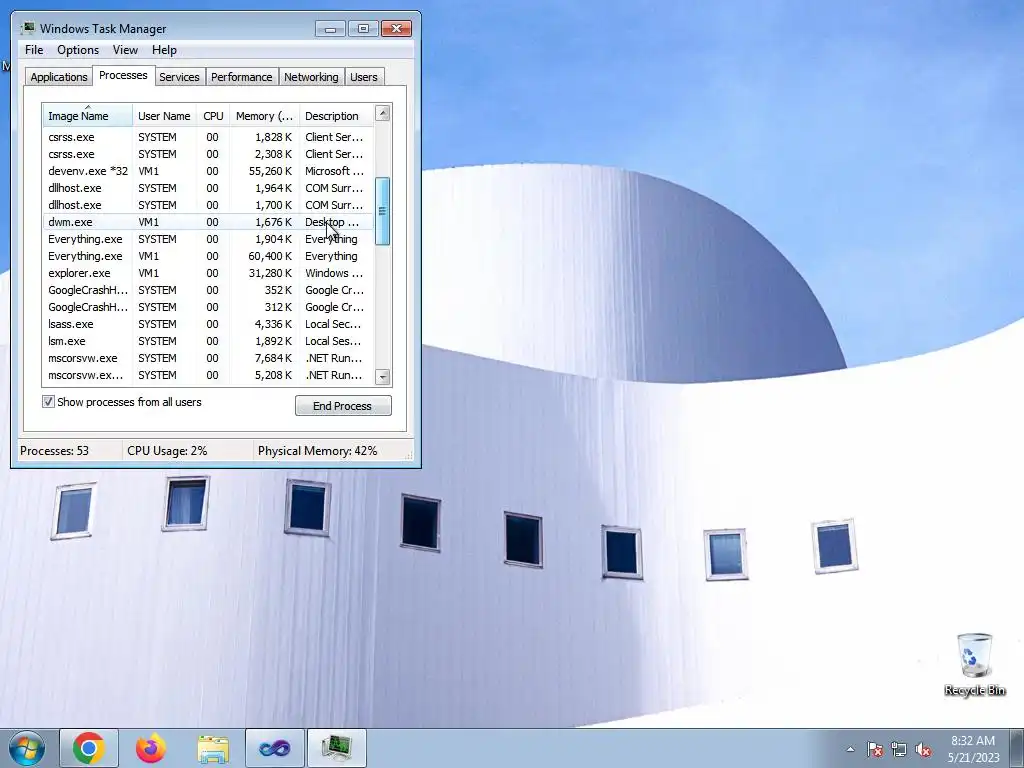The height and width of the screenshot is (768, 1024).
Task: Select GoogleCrashH... using 312 K
Action: point(208,307)
